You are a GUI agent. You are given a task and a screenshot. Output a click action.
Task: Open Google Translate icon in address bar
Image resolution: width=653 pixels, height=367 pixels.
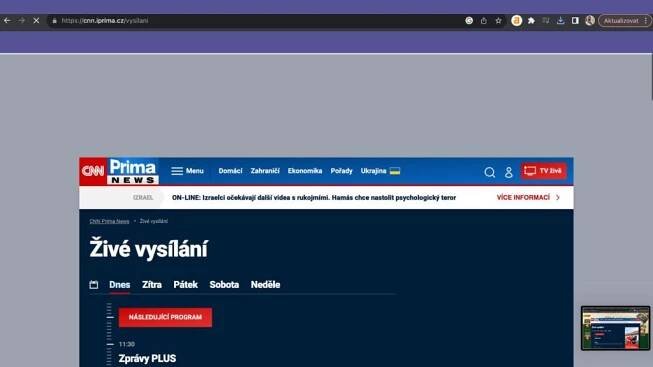tap(469, 20)
